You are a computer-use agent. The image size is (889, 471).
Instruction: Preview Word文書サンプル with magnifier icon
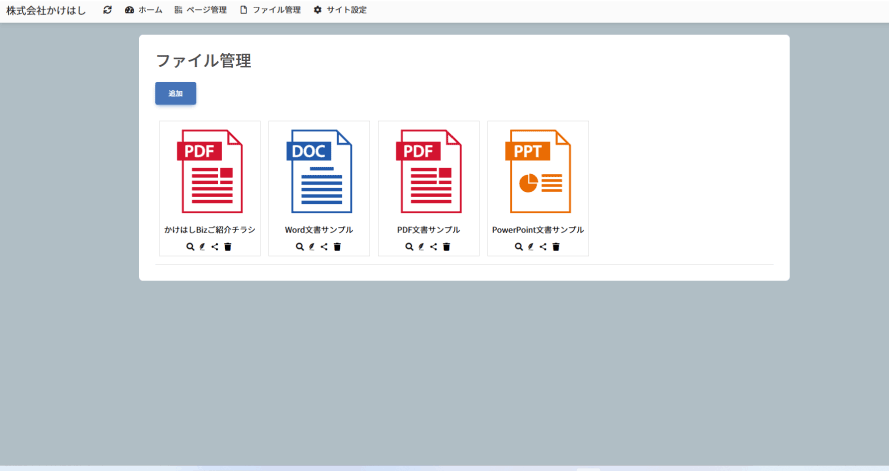[300, 247]
